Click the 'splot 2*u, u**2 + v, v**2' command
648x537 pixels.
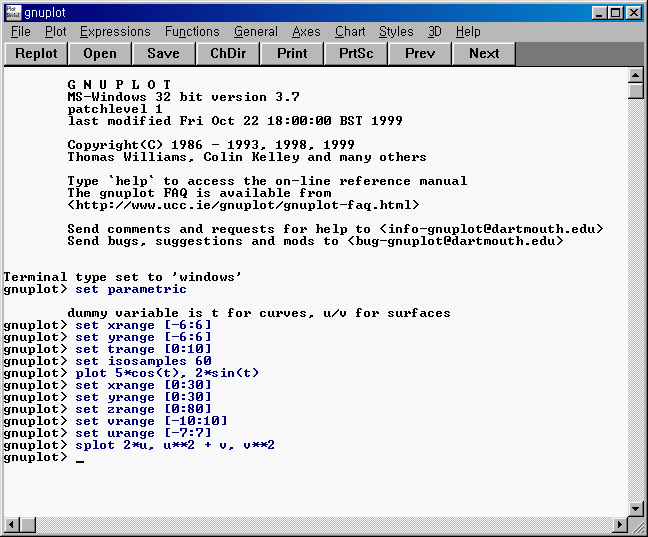(x=175, y=445)
